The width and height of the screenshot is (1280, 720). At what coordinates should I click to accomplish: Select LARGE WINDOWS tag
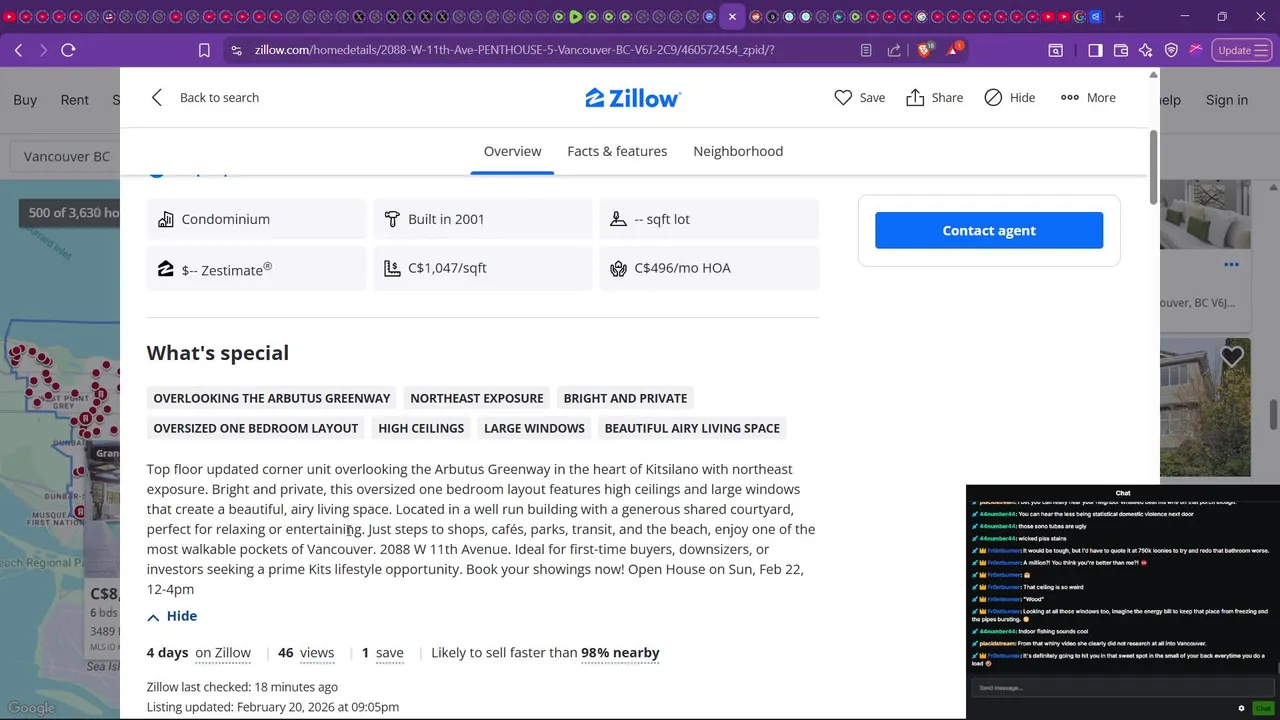pyautogui.click(x=534, y=428)
